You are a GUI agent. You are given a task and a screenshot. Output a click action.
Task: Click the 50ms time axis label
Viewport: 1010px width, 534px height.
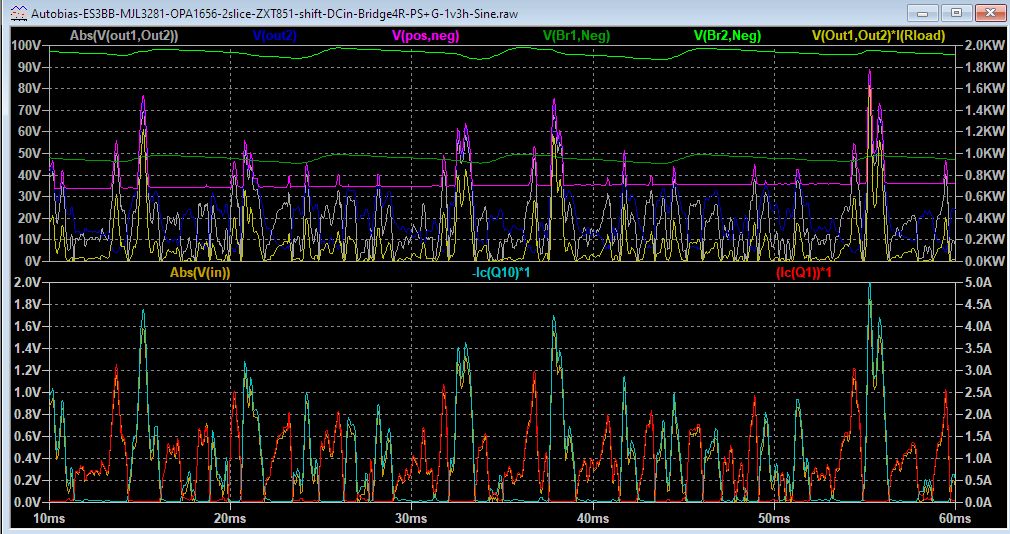coord(774,519)
